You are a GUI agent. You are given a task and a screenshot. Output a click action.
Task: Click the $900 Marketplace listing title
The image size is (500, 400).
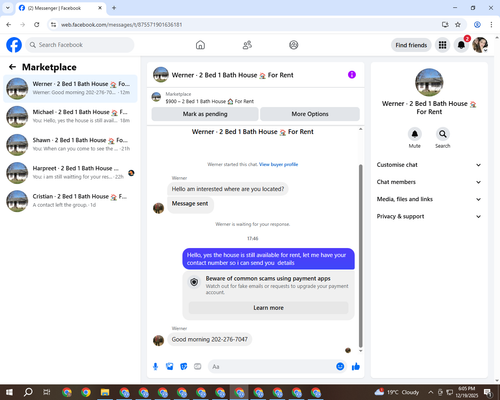pos(210,101)
